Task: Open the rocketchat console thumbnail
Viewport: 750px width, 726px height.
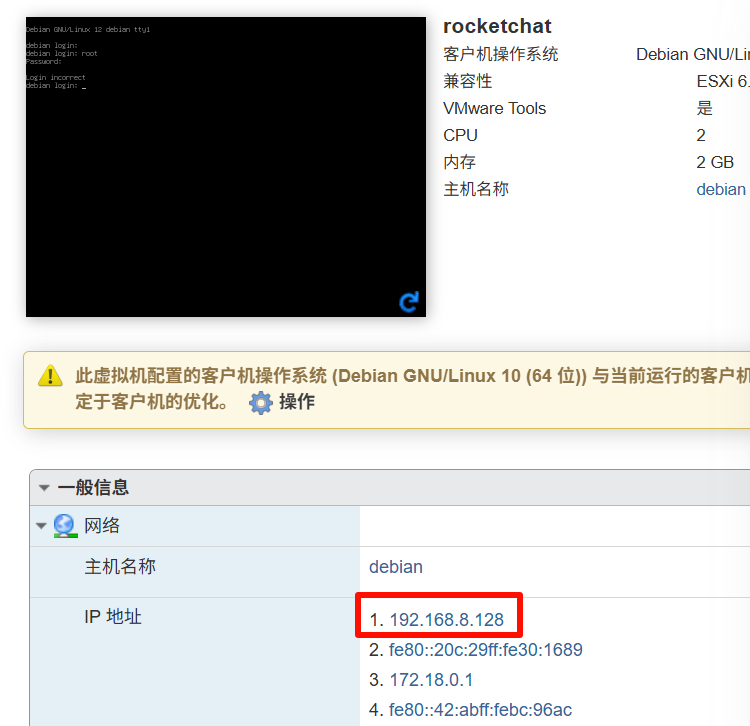Action: [x=226, y=167]
